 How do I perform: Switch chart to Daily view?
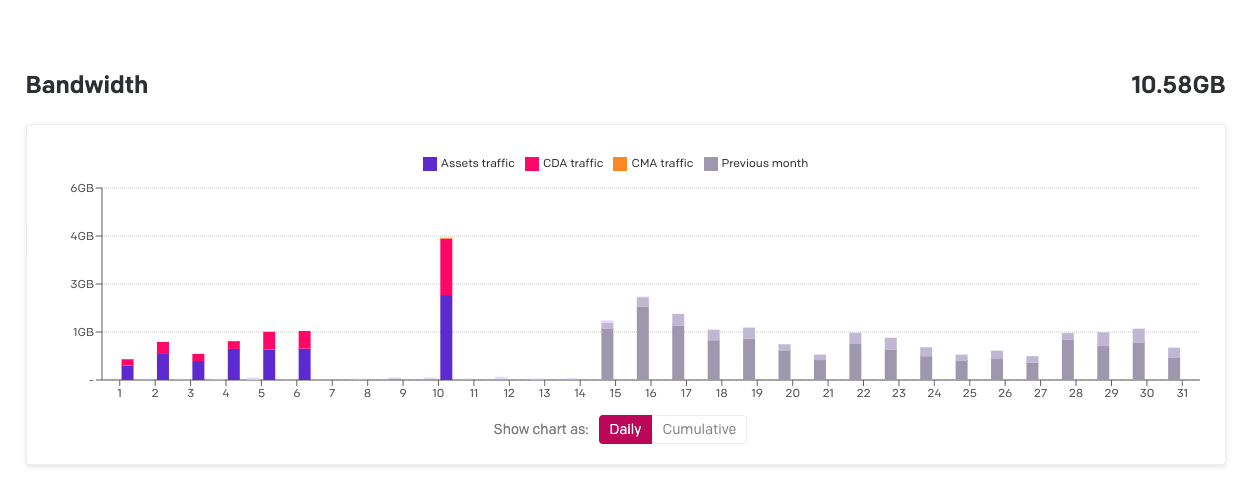click(x=625, y=430)
